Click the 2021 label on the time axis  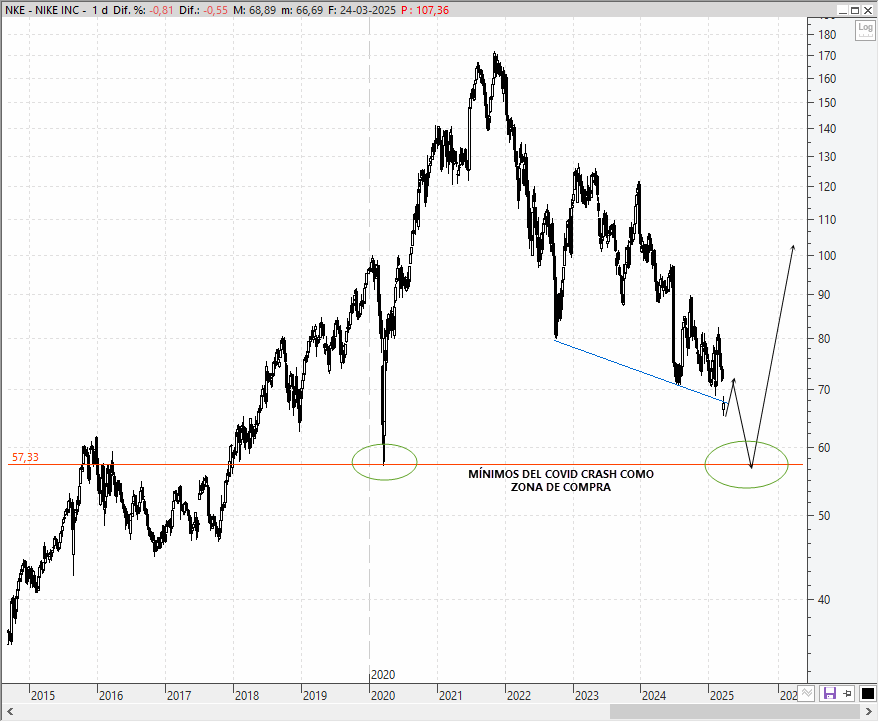coord(451,696)
